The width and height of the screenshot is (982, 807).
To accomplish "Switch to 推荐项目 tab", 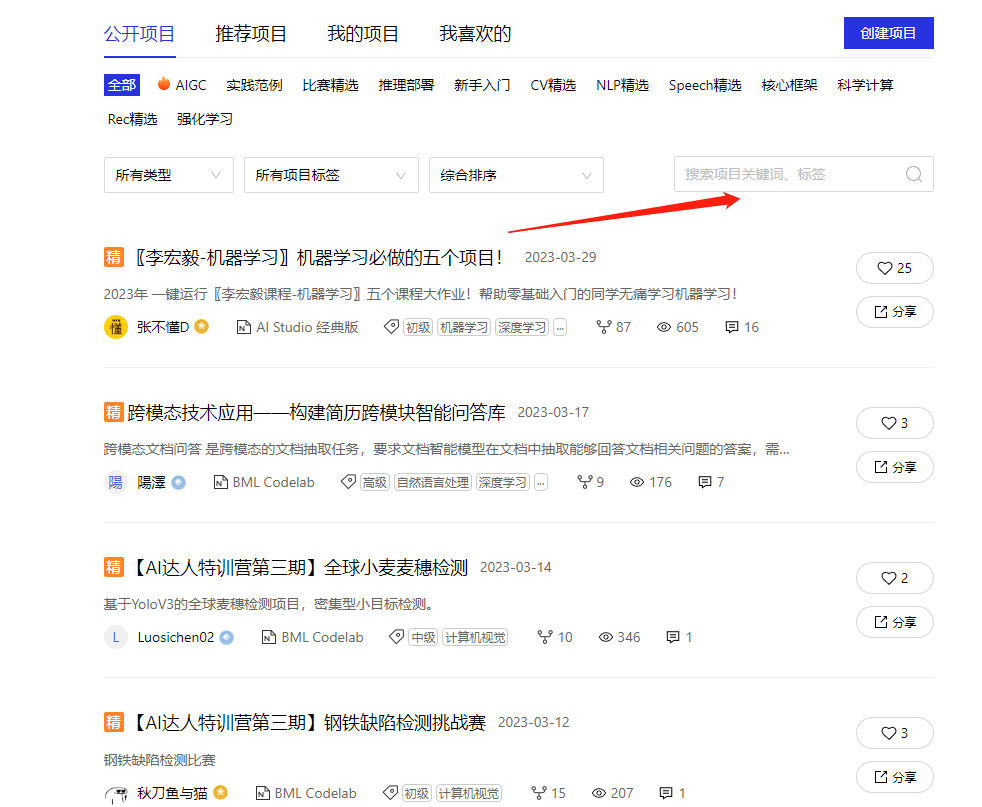I will pos(251,34).
